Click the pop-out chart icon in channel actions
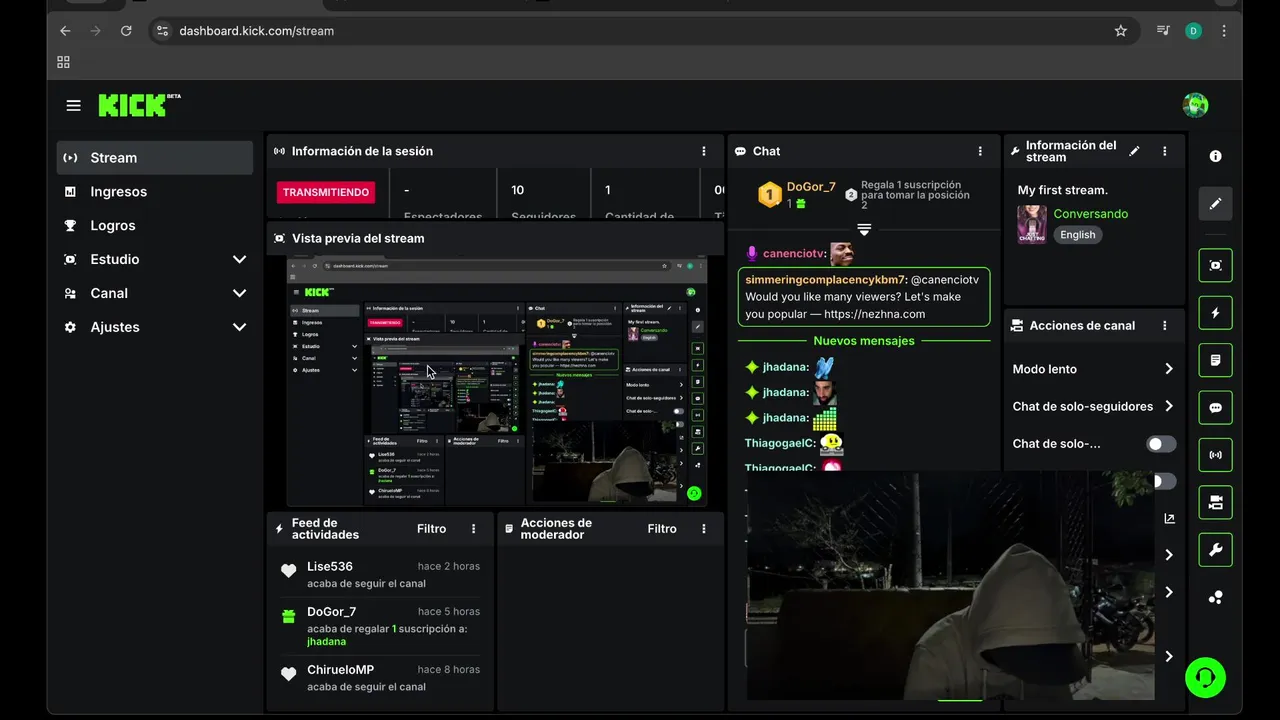The image size is (1280, 720). click(1170, 518)
